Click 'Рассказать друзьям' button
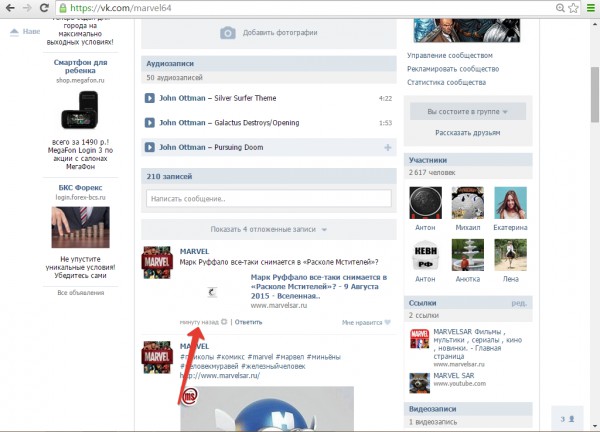Viewport: 600px width, 432px height. tap(468, 133)
